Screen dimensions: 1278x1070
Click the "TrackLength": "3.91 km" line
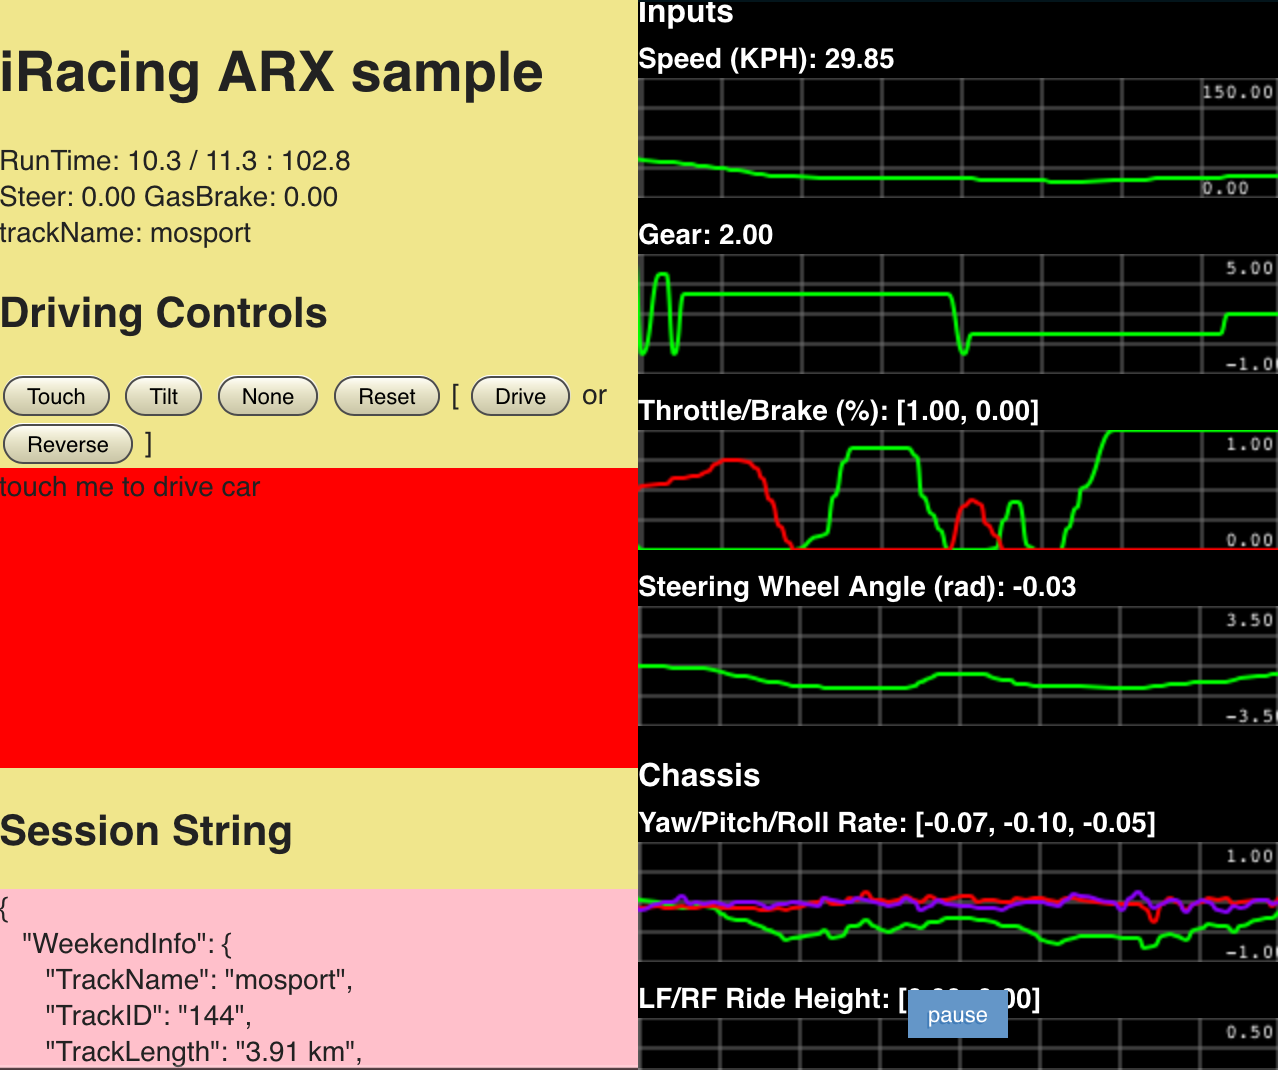click(204, 1052)
